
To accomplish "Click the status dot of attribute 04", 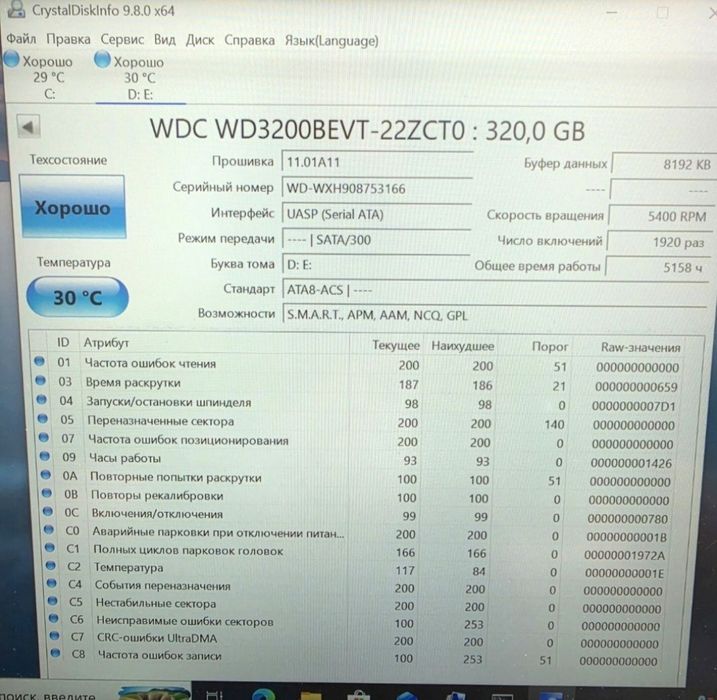I will click(x=42, y=400).
